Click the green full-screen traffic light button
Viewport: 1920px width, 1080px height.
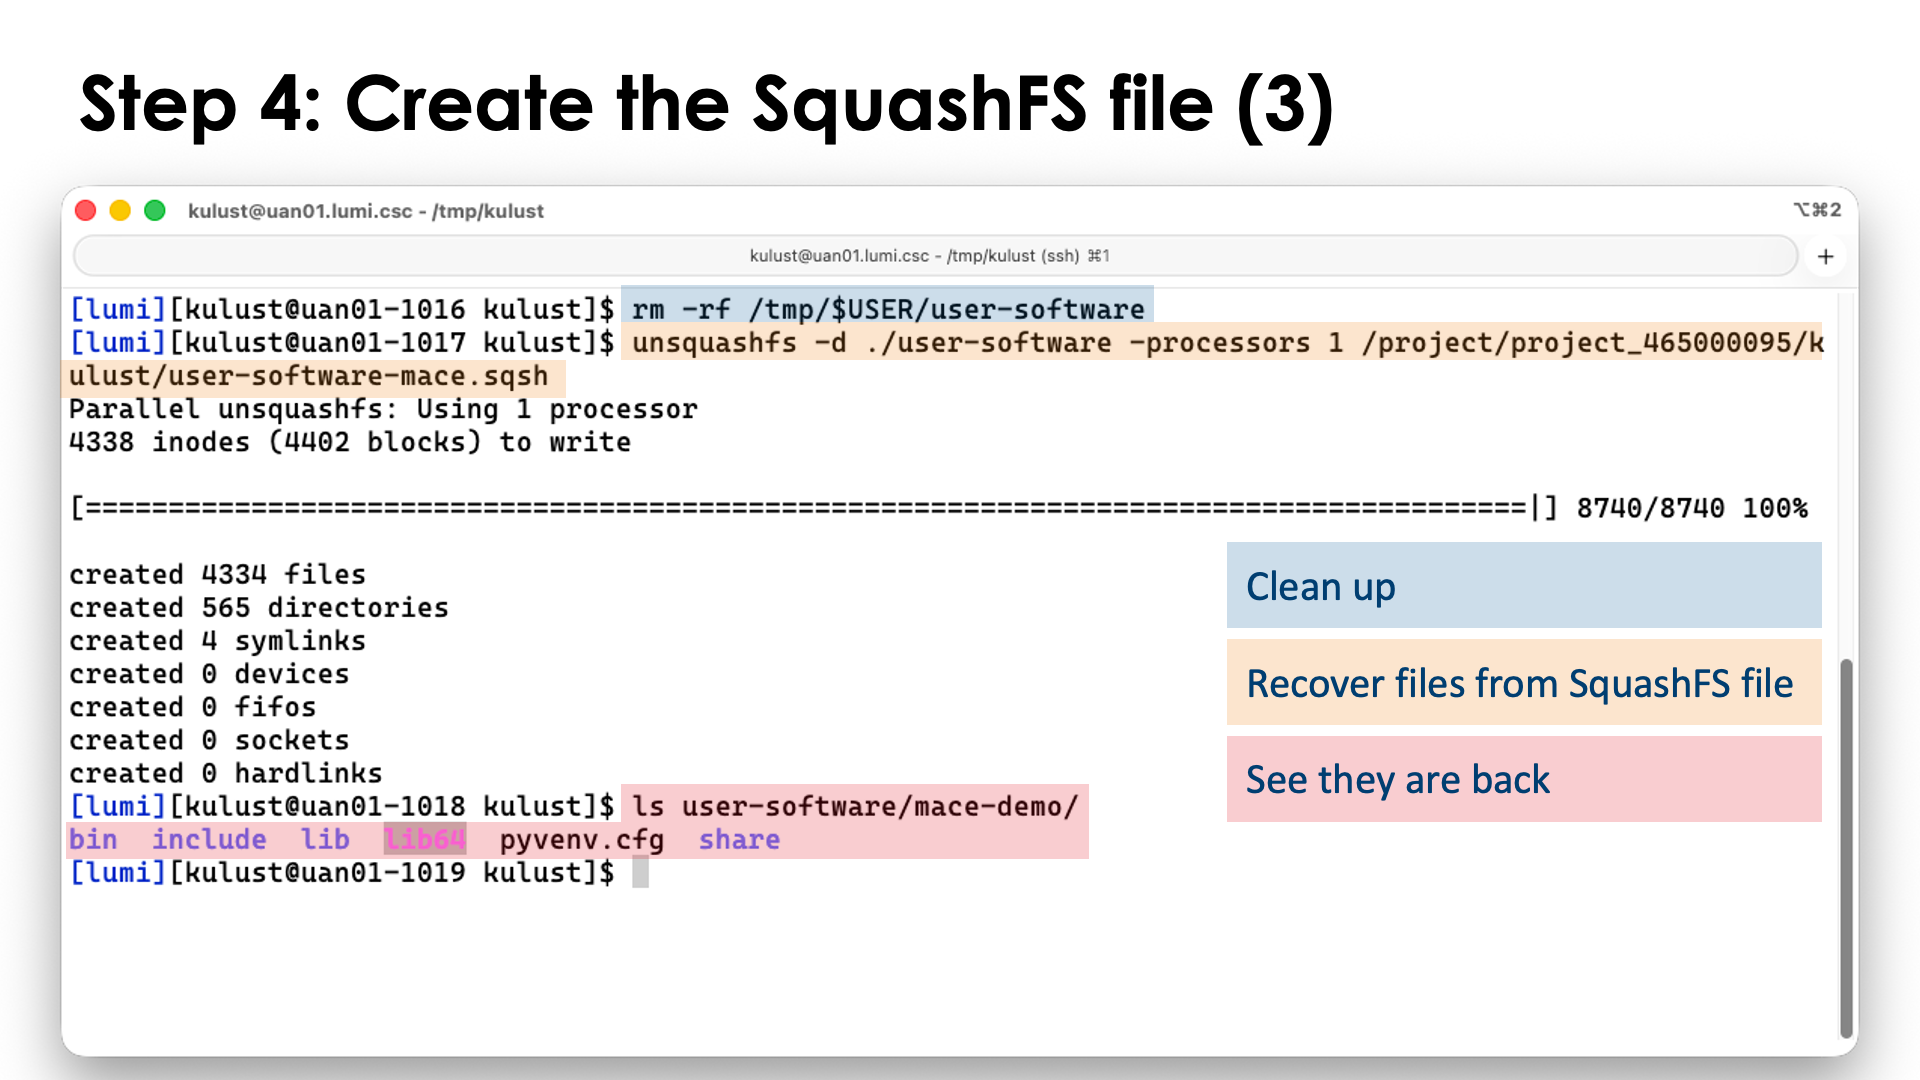tap(156, 211)
